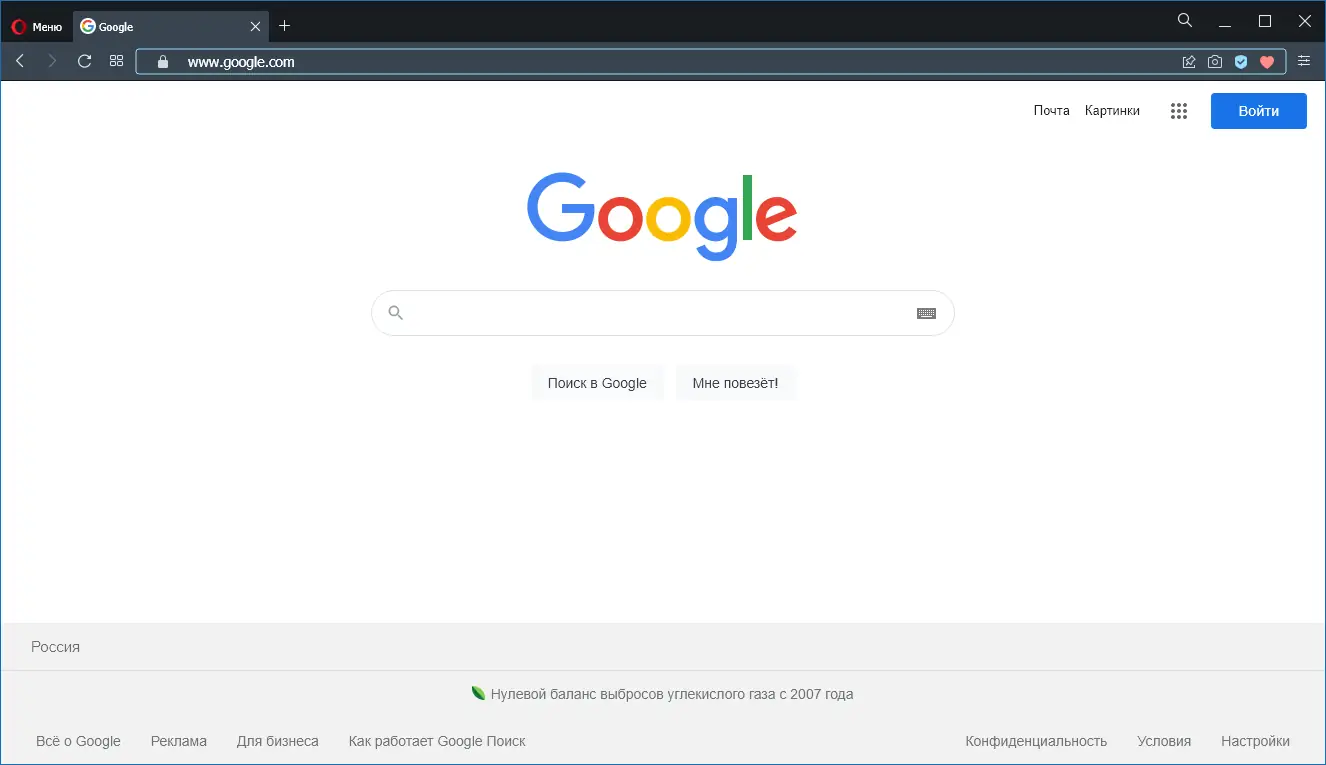Click the Войти sign-in button

pos(1259,111)
